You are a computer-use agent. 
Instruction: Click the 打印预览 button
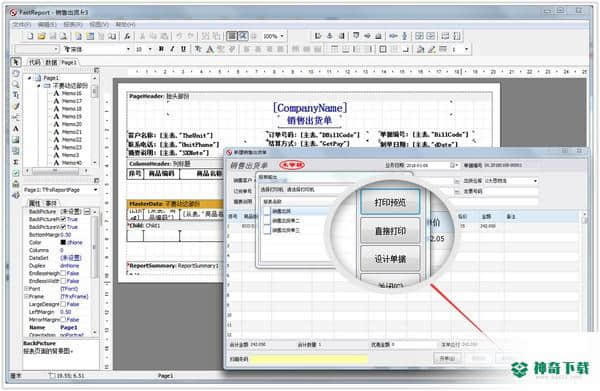click(x=390, y=202)
